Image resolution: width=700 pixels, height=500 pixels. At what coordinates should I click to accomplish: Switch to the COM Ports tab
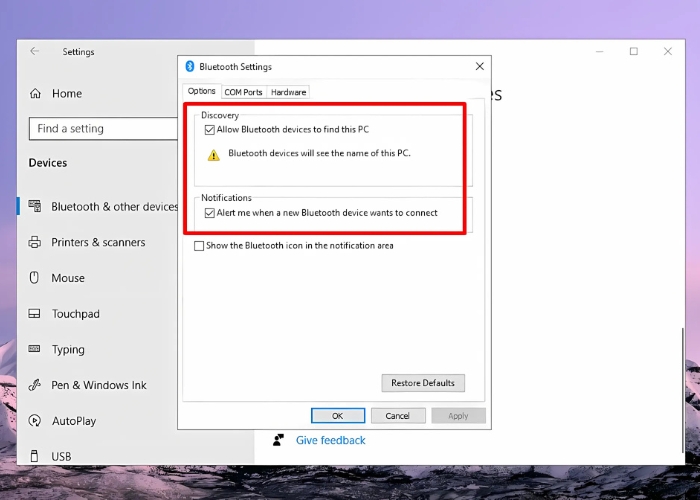pyautogui.click(x=243, y=92)
